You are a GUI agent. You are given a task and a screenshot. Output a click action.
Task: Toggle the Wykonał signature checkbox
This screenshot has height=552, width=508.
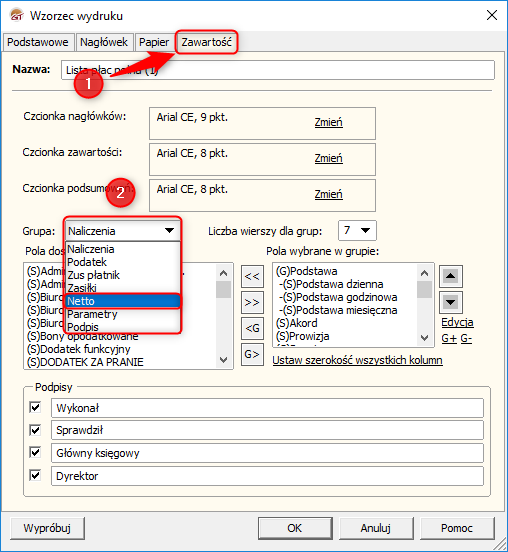(x=35, y=407)
